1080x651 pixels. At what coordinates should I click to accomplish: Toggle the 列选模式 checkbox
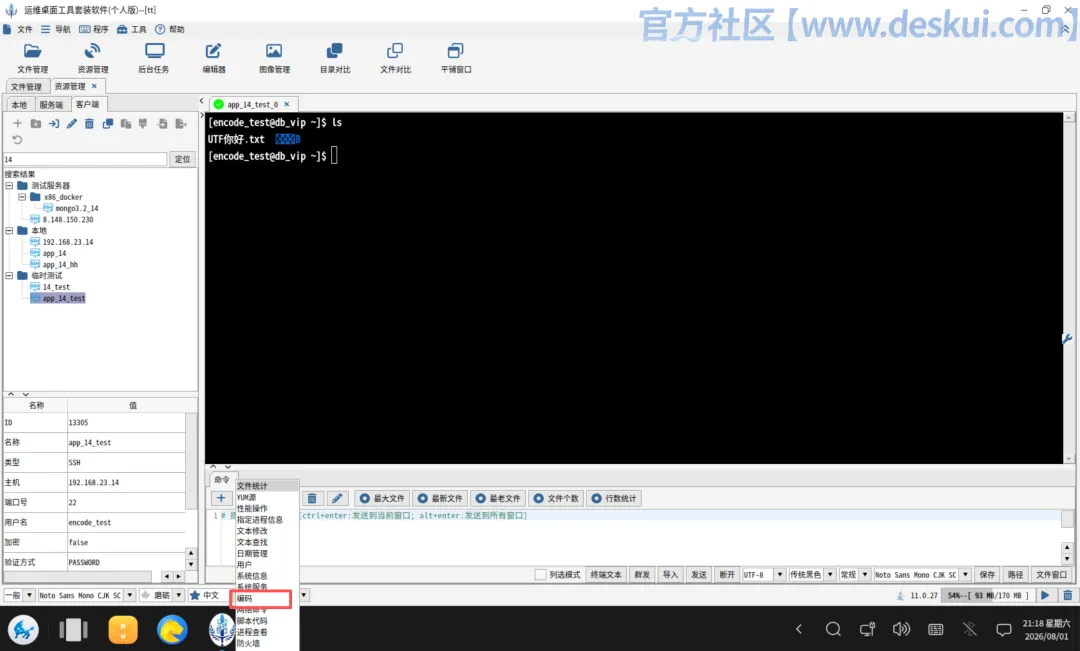[x=541, y=575]
